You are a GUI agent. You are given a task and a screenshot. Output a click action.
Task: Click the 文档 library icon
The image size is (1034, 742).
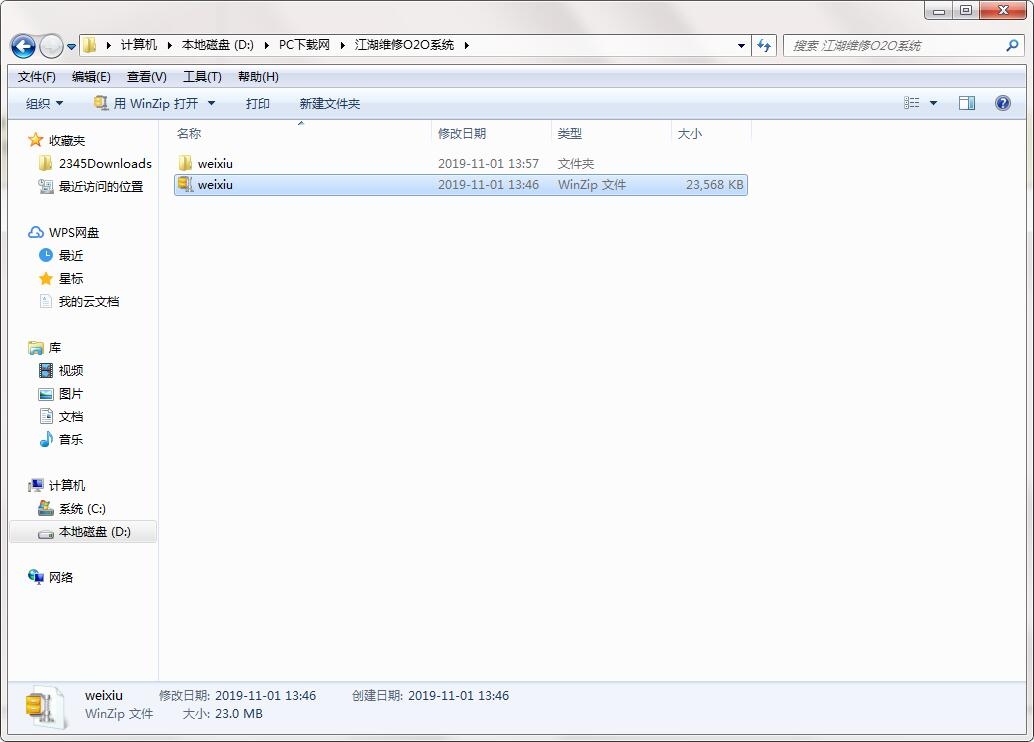tap(46, 416)
